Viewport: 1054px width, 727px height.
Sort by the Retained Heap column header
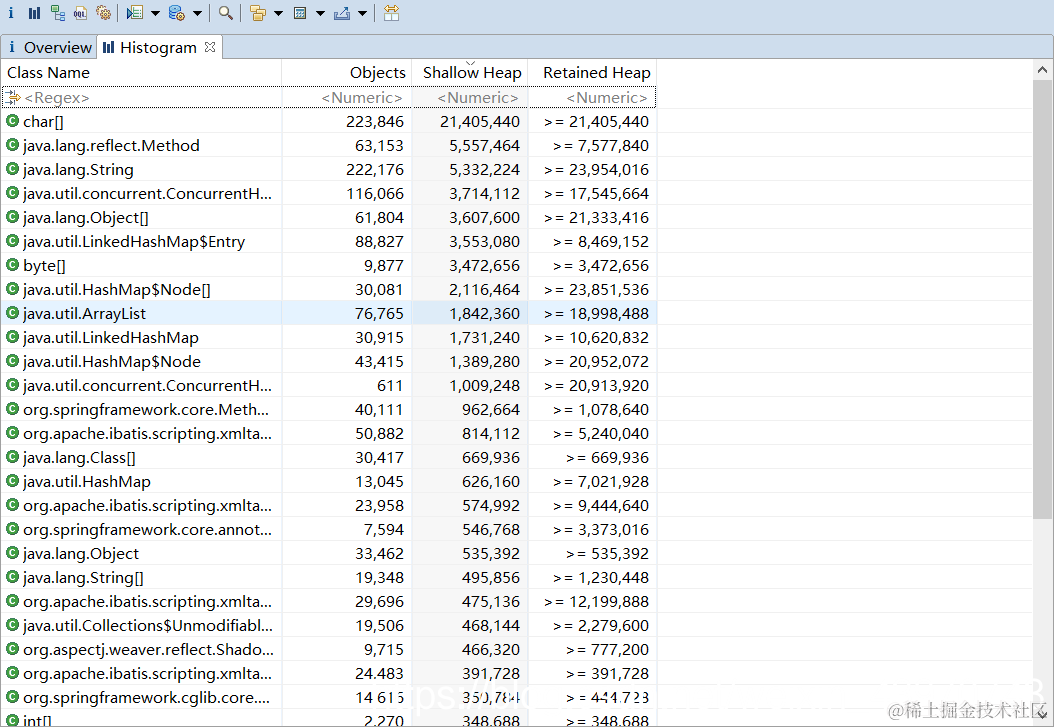[592, 73]
